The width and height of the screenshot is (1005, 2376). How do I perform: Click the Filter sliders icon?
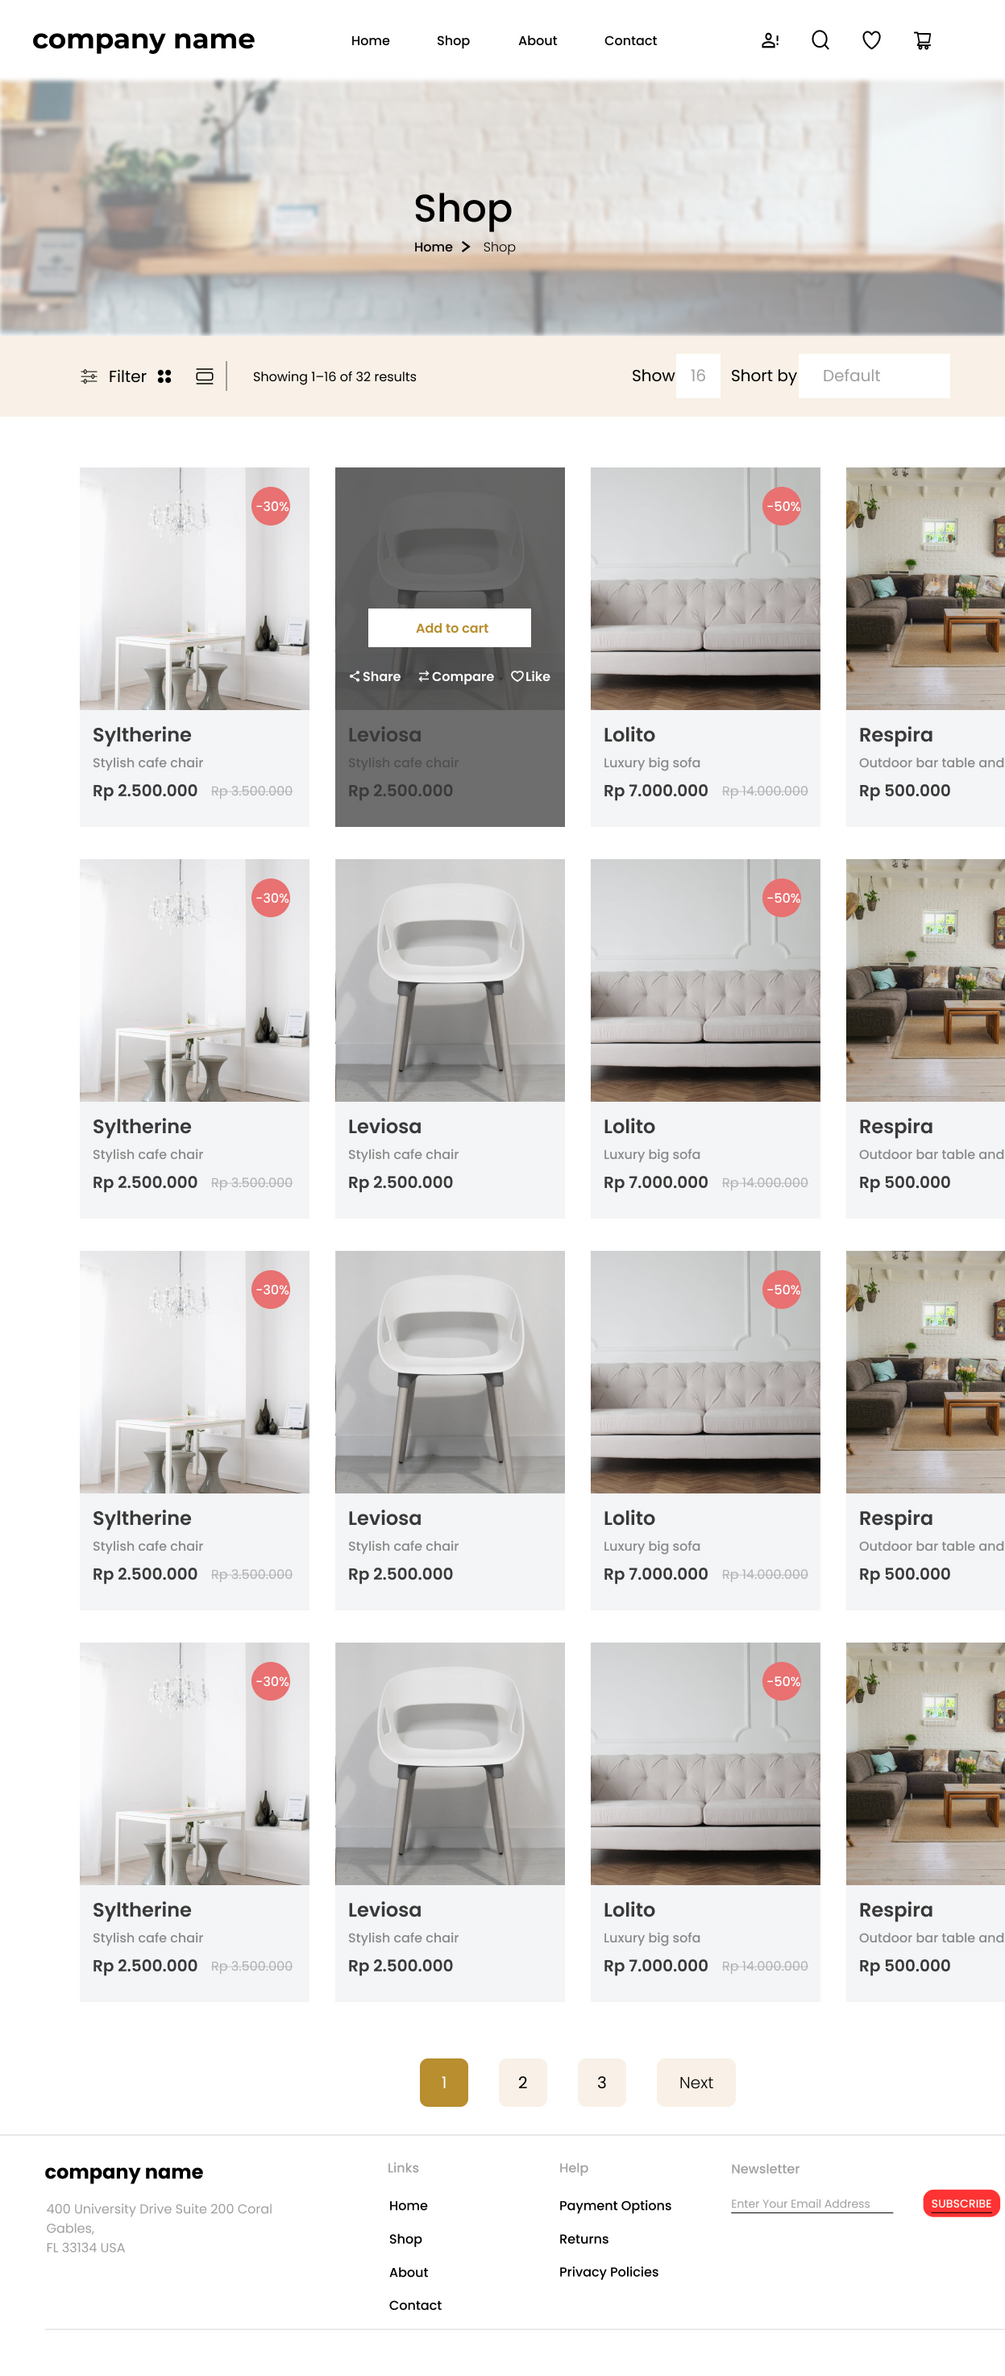(89, 376)
